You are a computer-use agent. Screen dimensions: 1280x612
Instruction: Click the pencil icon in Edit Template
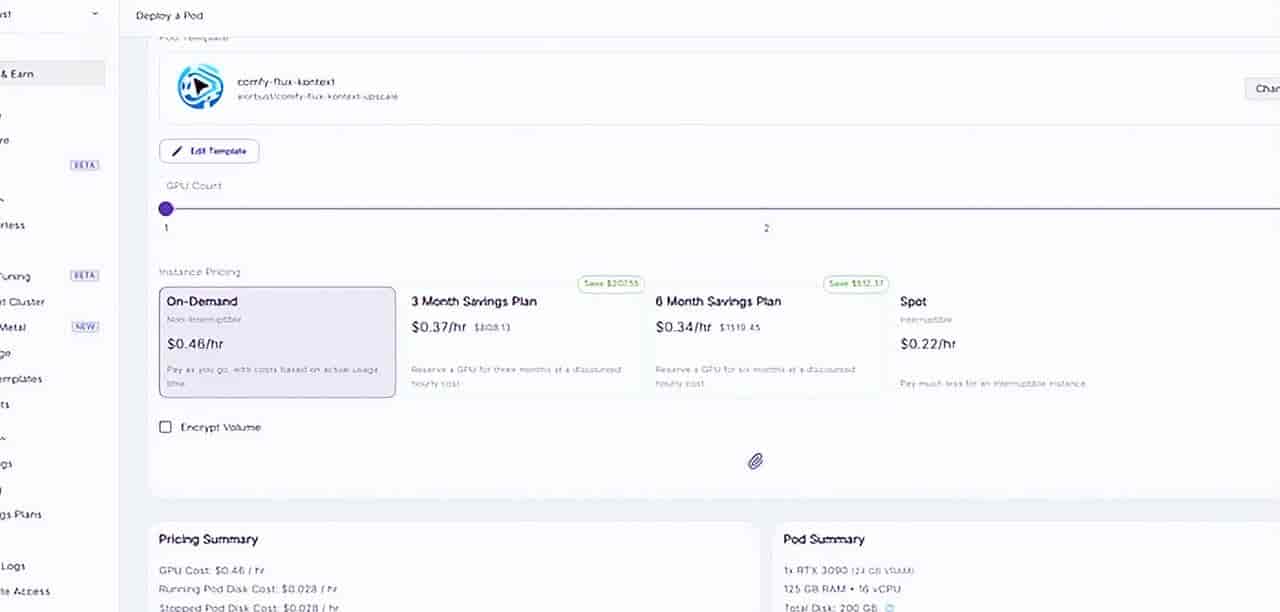pyautogui.click(x=177, y=151)
